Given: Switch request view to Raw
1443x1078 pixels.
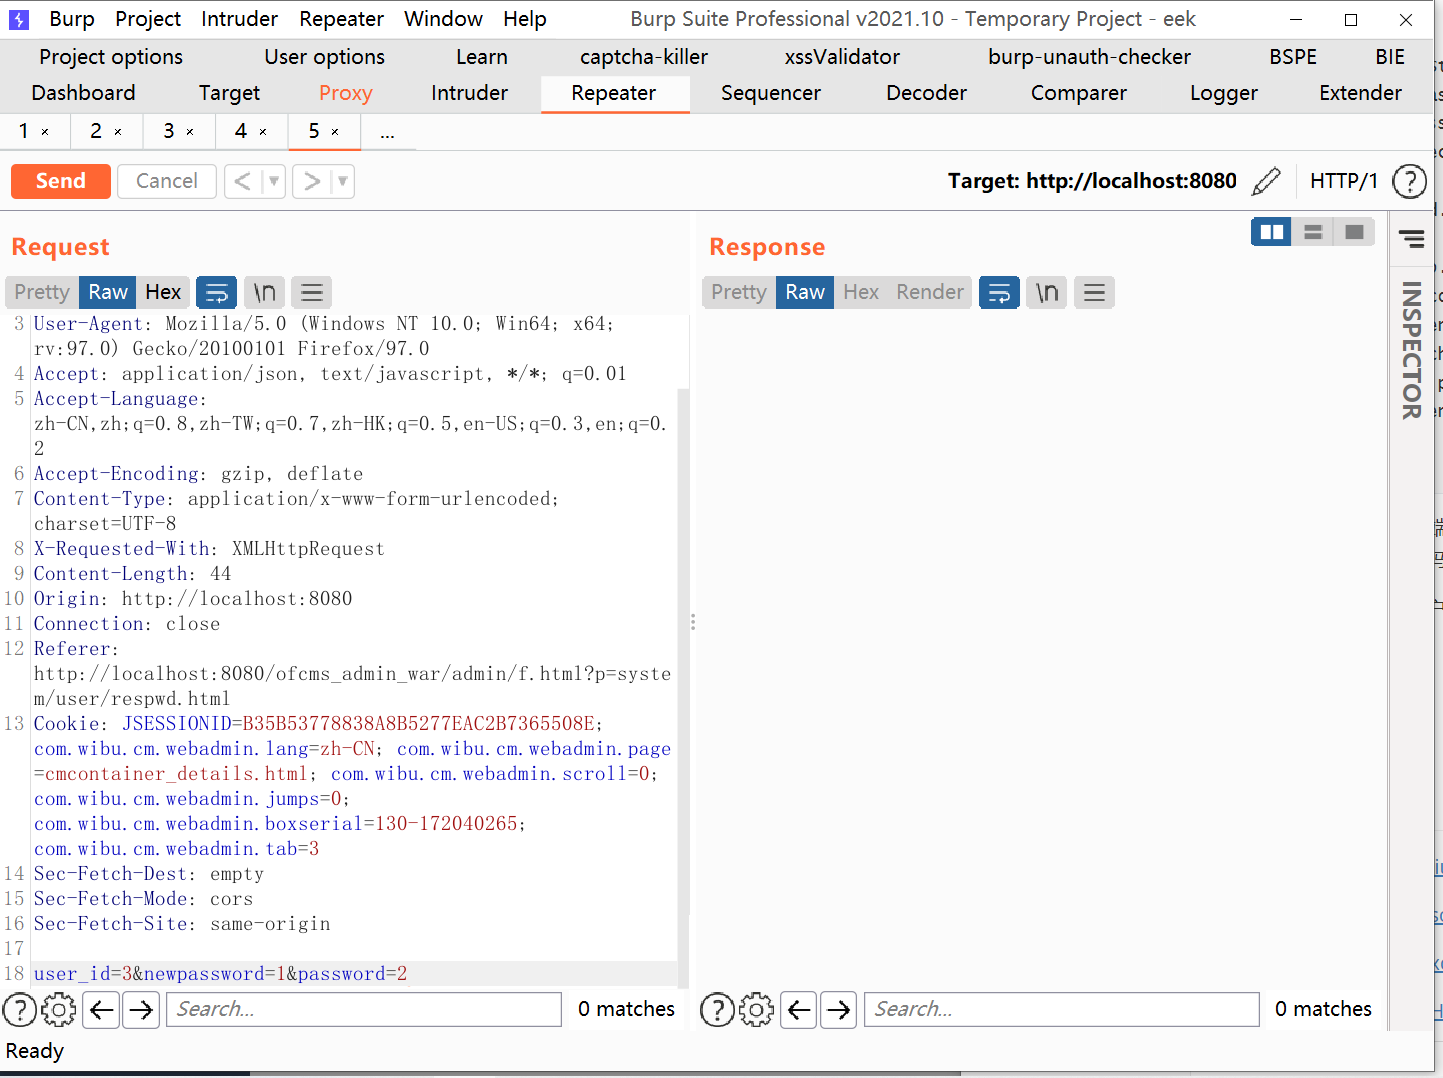Looking at the screenshot, I should pyautogui.click(x=108, y=292).
